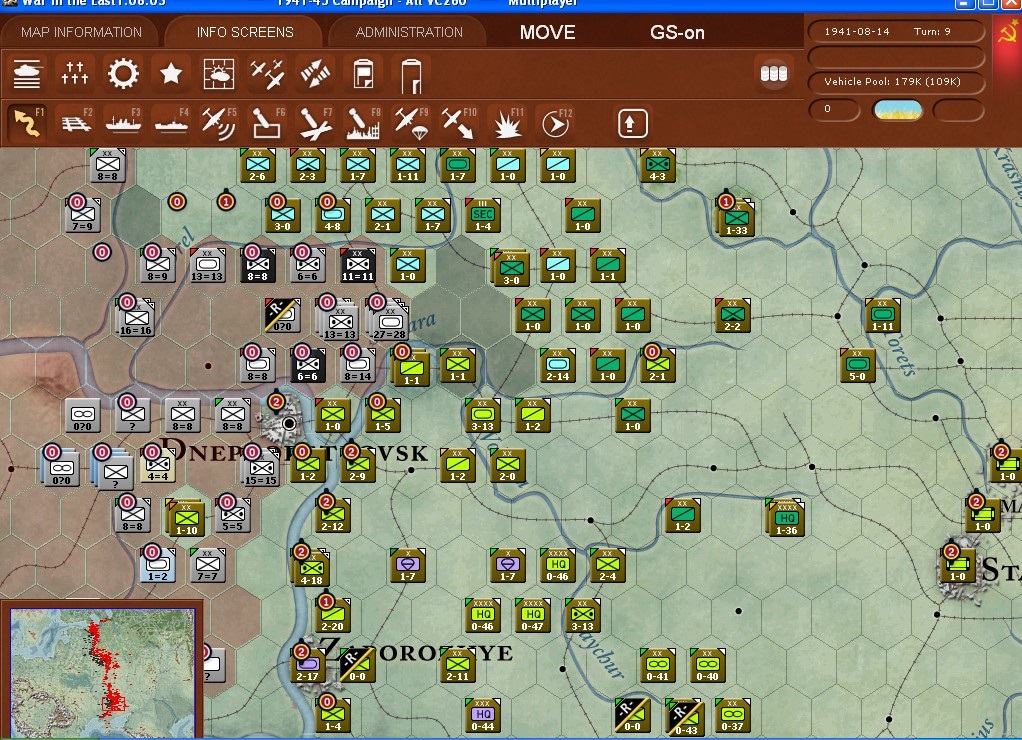This screenshot has width=1022, height=740.
Task: Select the 4-8 Soviet armored unit
Action: click(332, 215)
